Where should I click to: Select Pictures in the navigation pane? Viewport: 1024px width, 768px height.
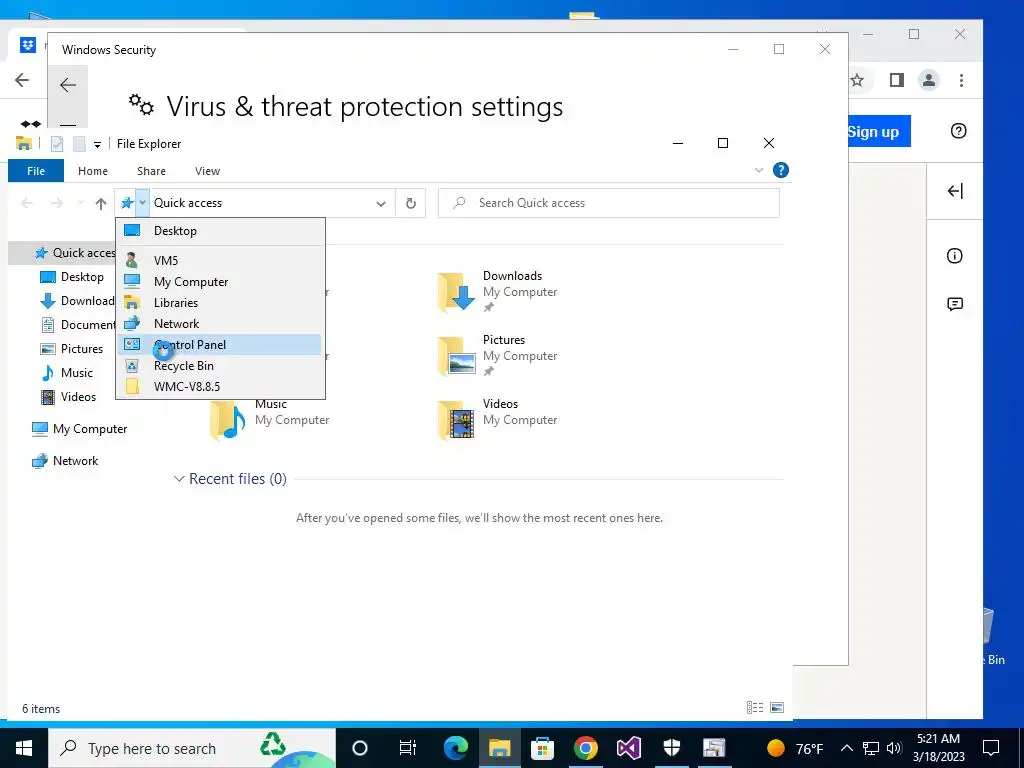pos(71,349)
